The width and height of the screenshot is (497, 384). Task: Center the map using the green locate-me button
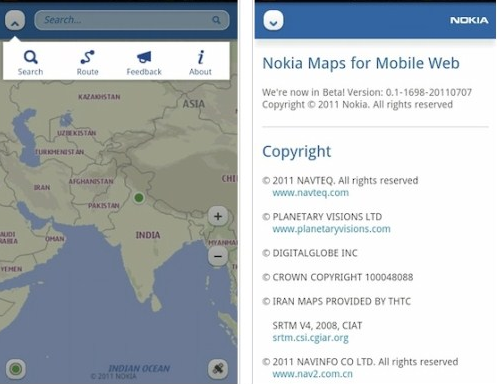click(x=16, y=369)
